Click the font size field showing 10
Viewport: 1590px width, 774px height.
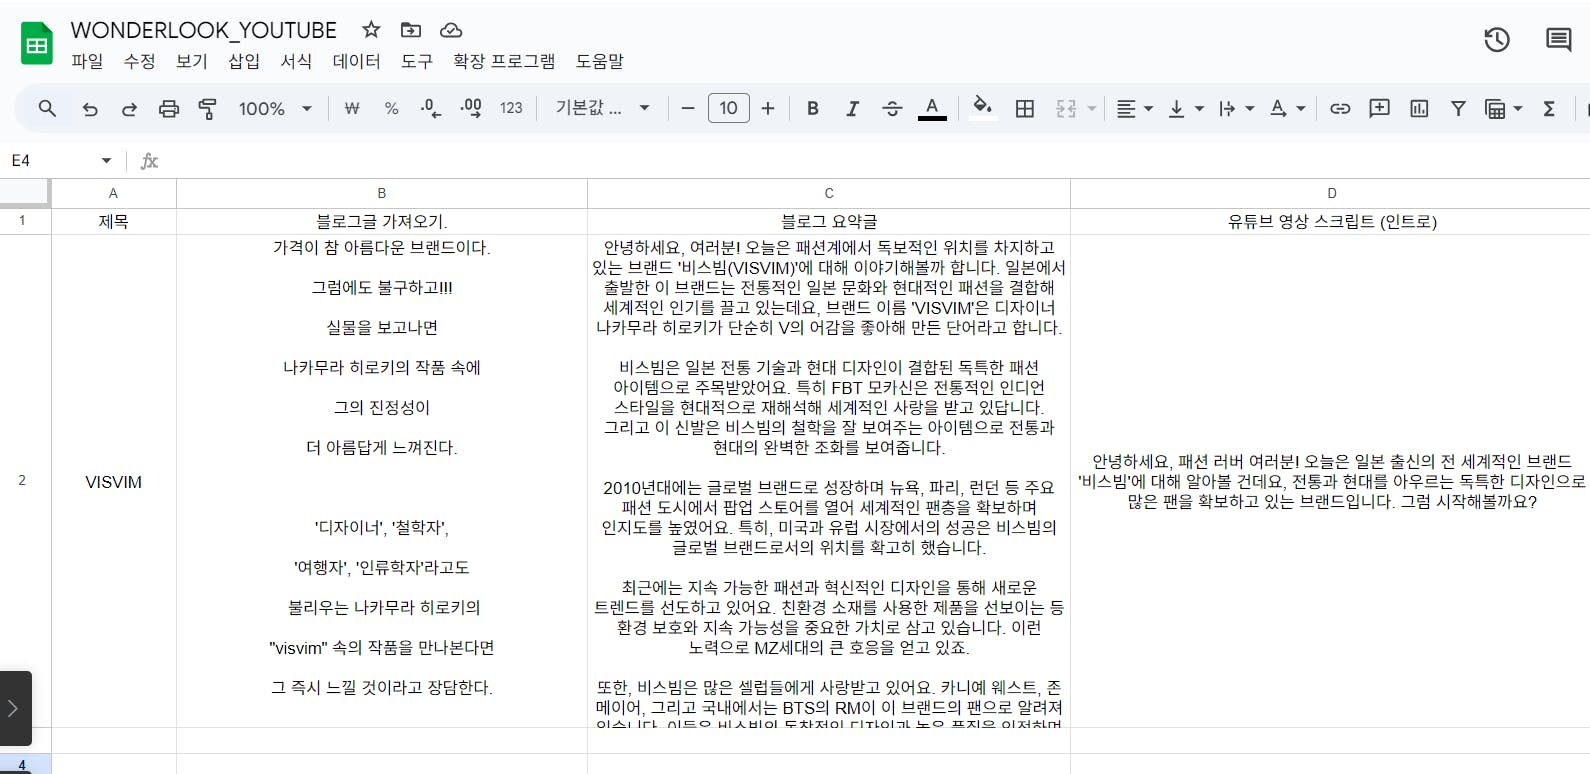(x=728, y=108)
